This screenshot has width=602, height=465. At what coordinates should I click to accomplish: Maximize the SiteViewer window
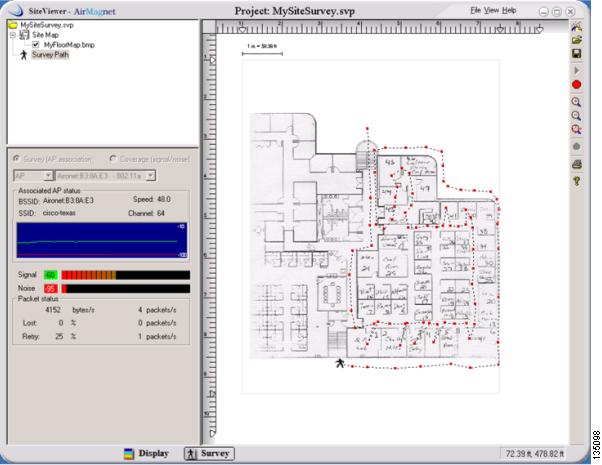click(557, 12)
